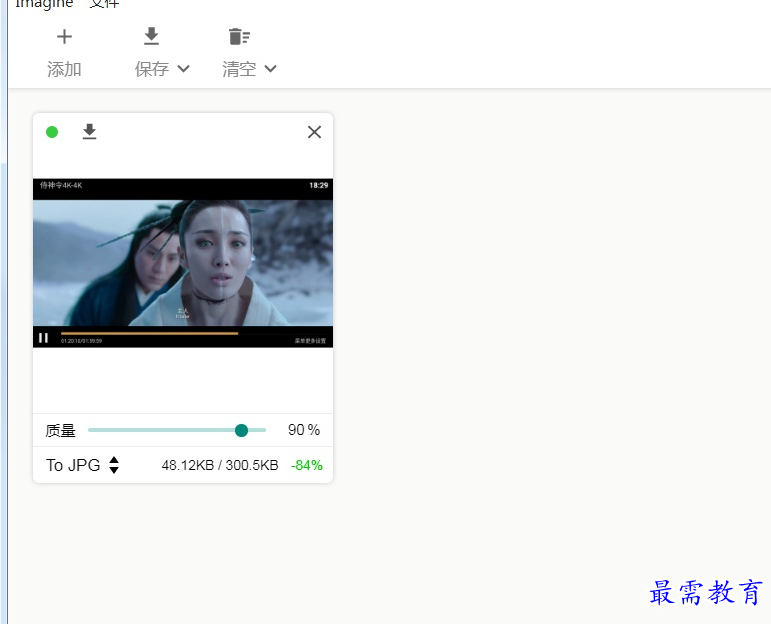Click the -84% compression ratio text
Screen dimensions: 771x624
click(307, 465)
